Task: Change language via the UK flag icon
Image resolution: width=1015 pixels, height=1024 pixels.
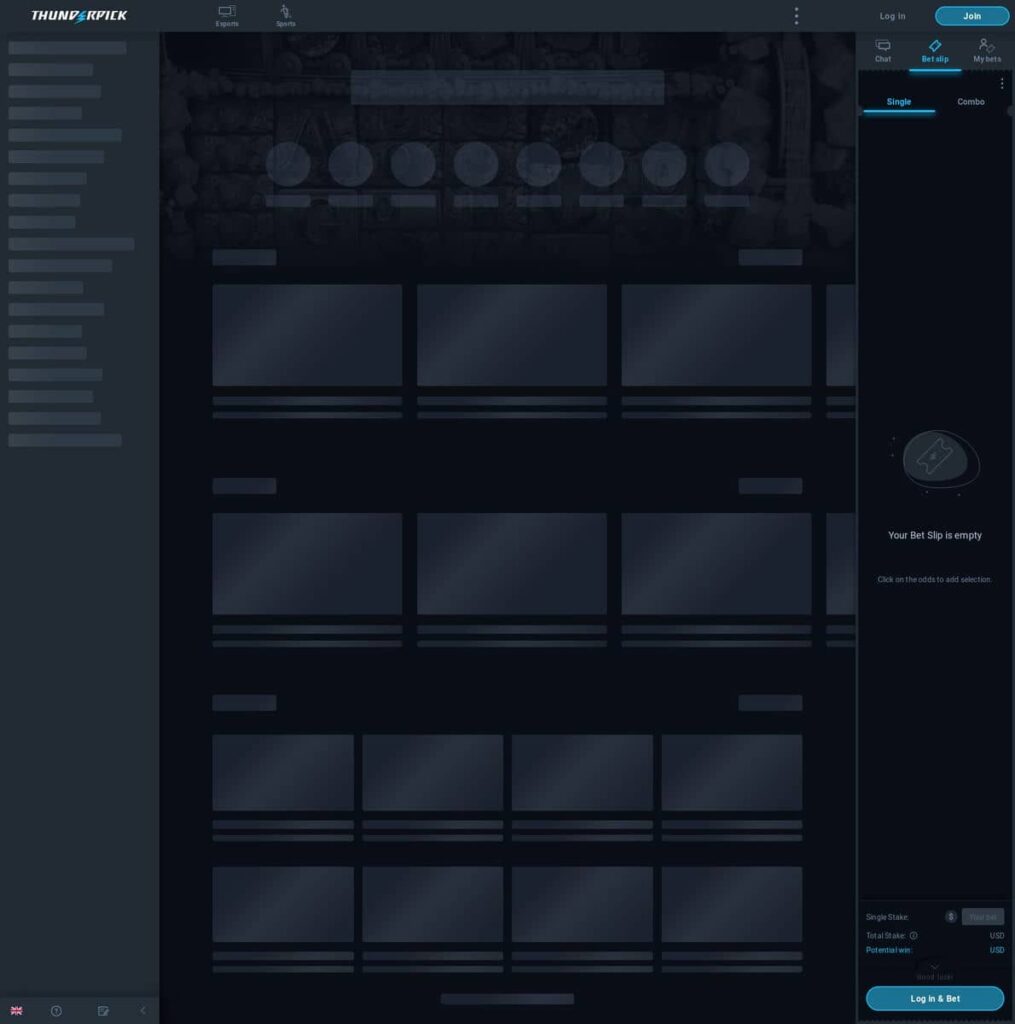Action: click(x=16, y=1011)
